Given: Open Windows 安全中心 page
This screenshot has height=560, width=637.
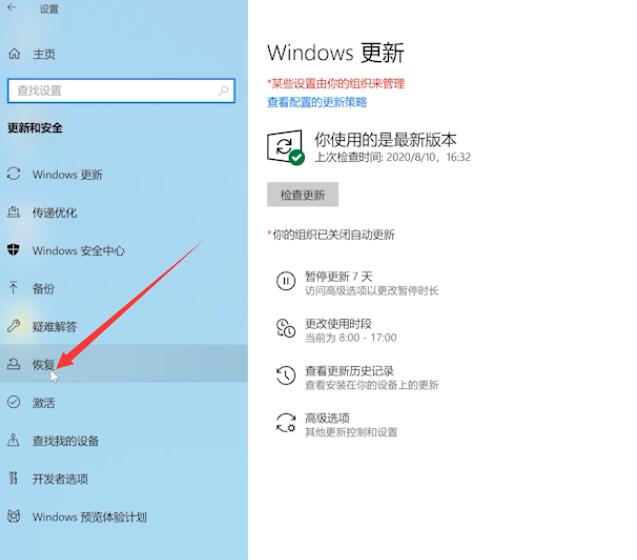Looking at the screenshot, I should point(78,251).
